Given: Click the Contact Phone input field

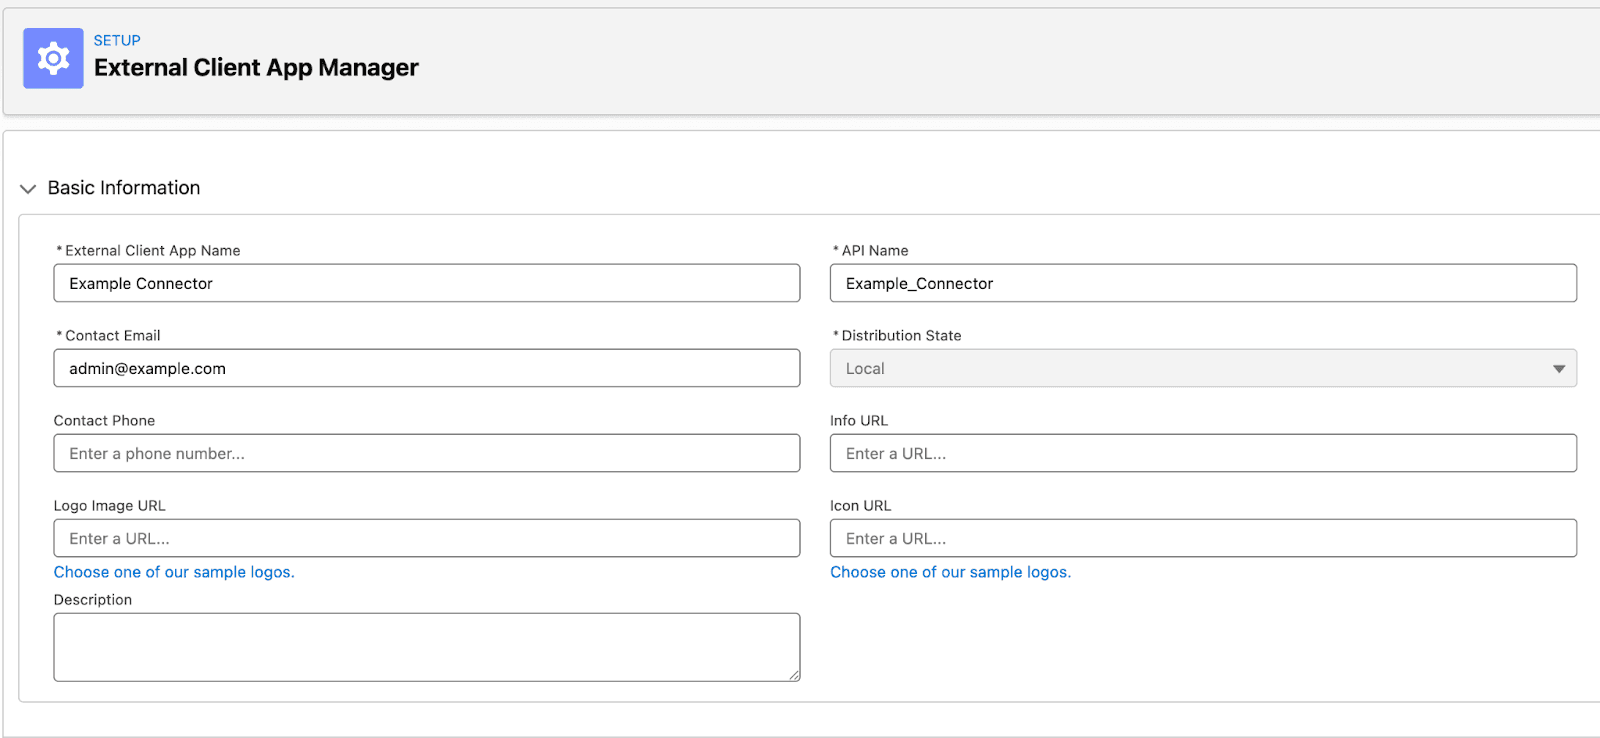Looking at the screenshot, I should click(x=426, y=454).
